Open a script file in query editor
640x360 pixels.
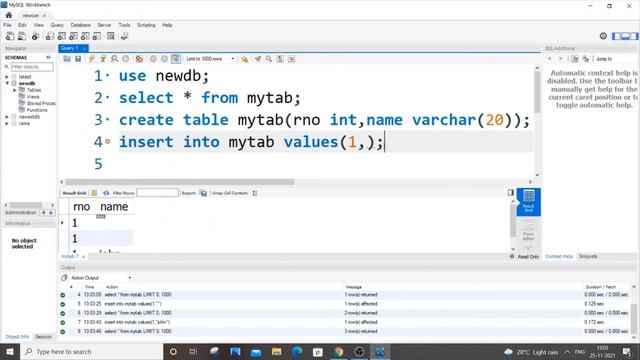click(67, 59)
